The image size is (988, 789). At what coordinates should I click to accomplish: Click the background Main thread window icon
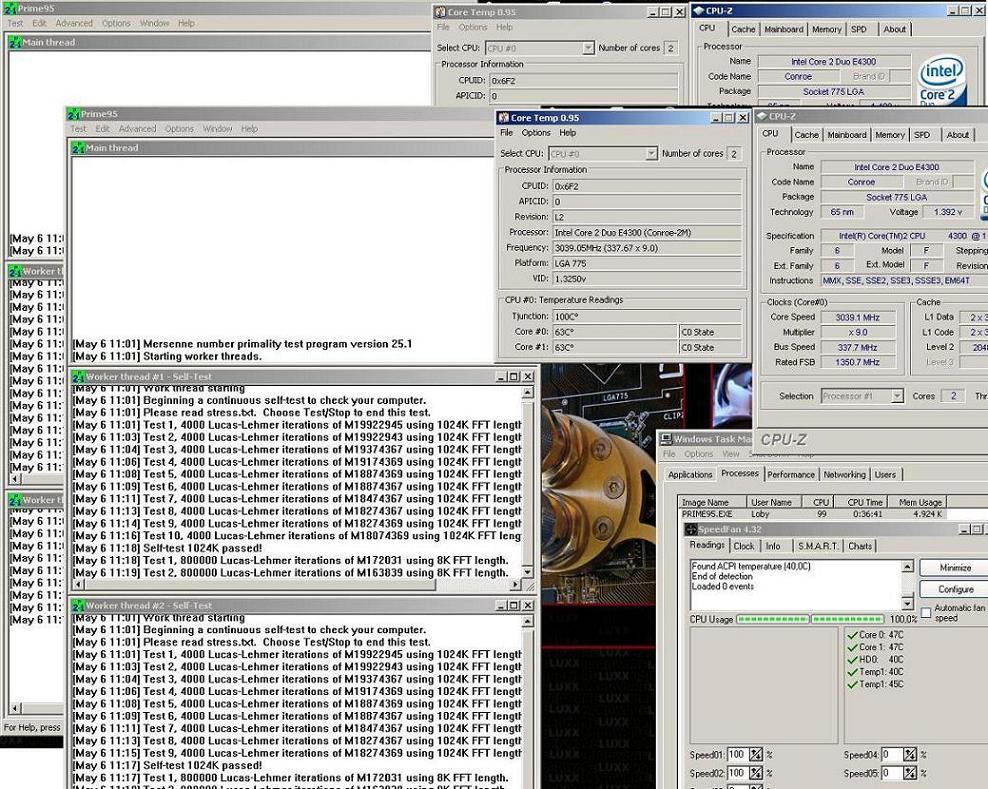coord(15,42)
